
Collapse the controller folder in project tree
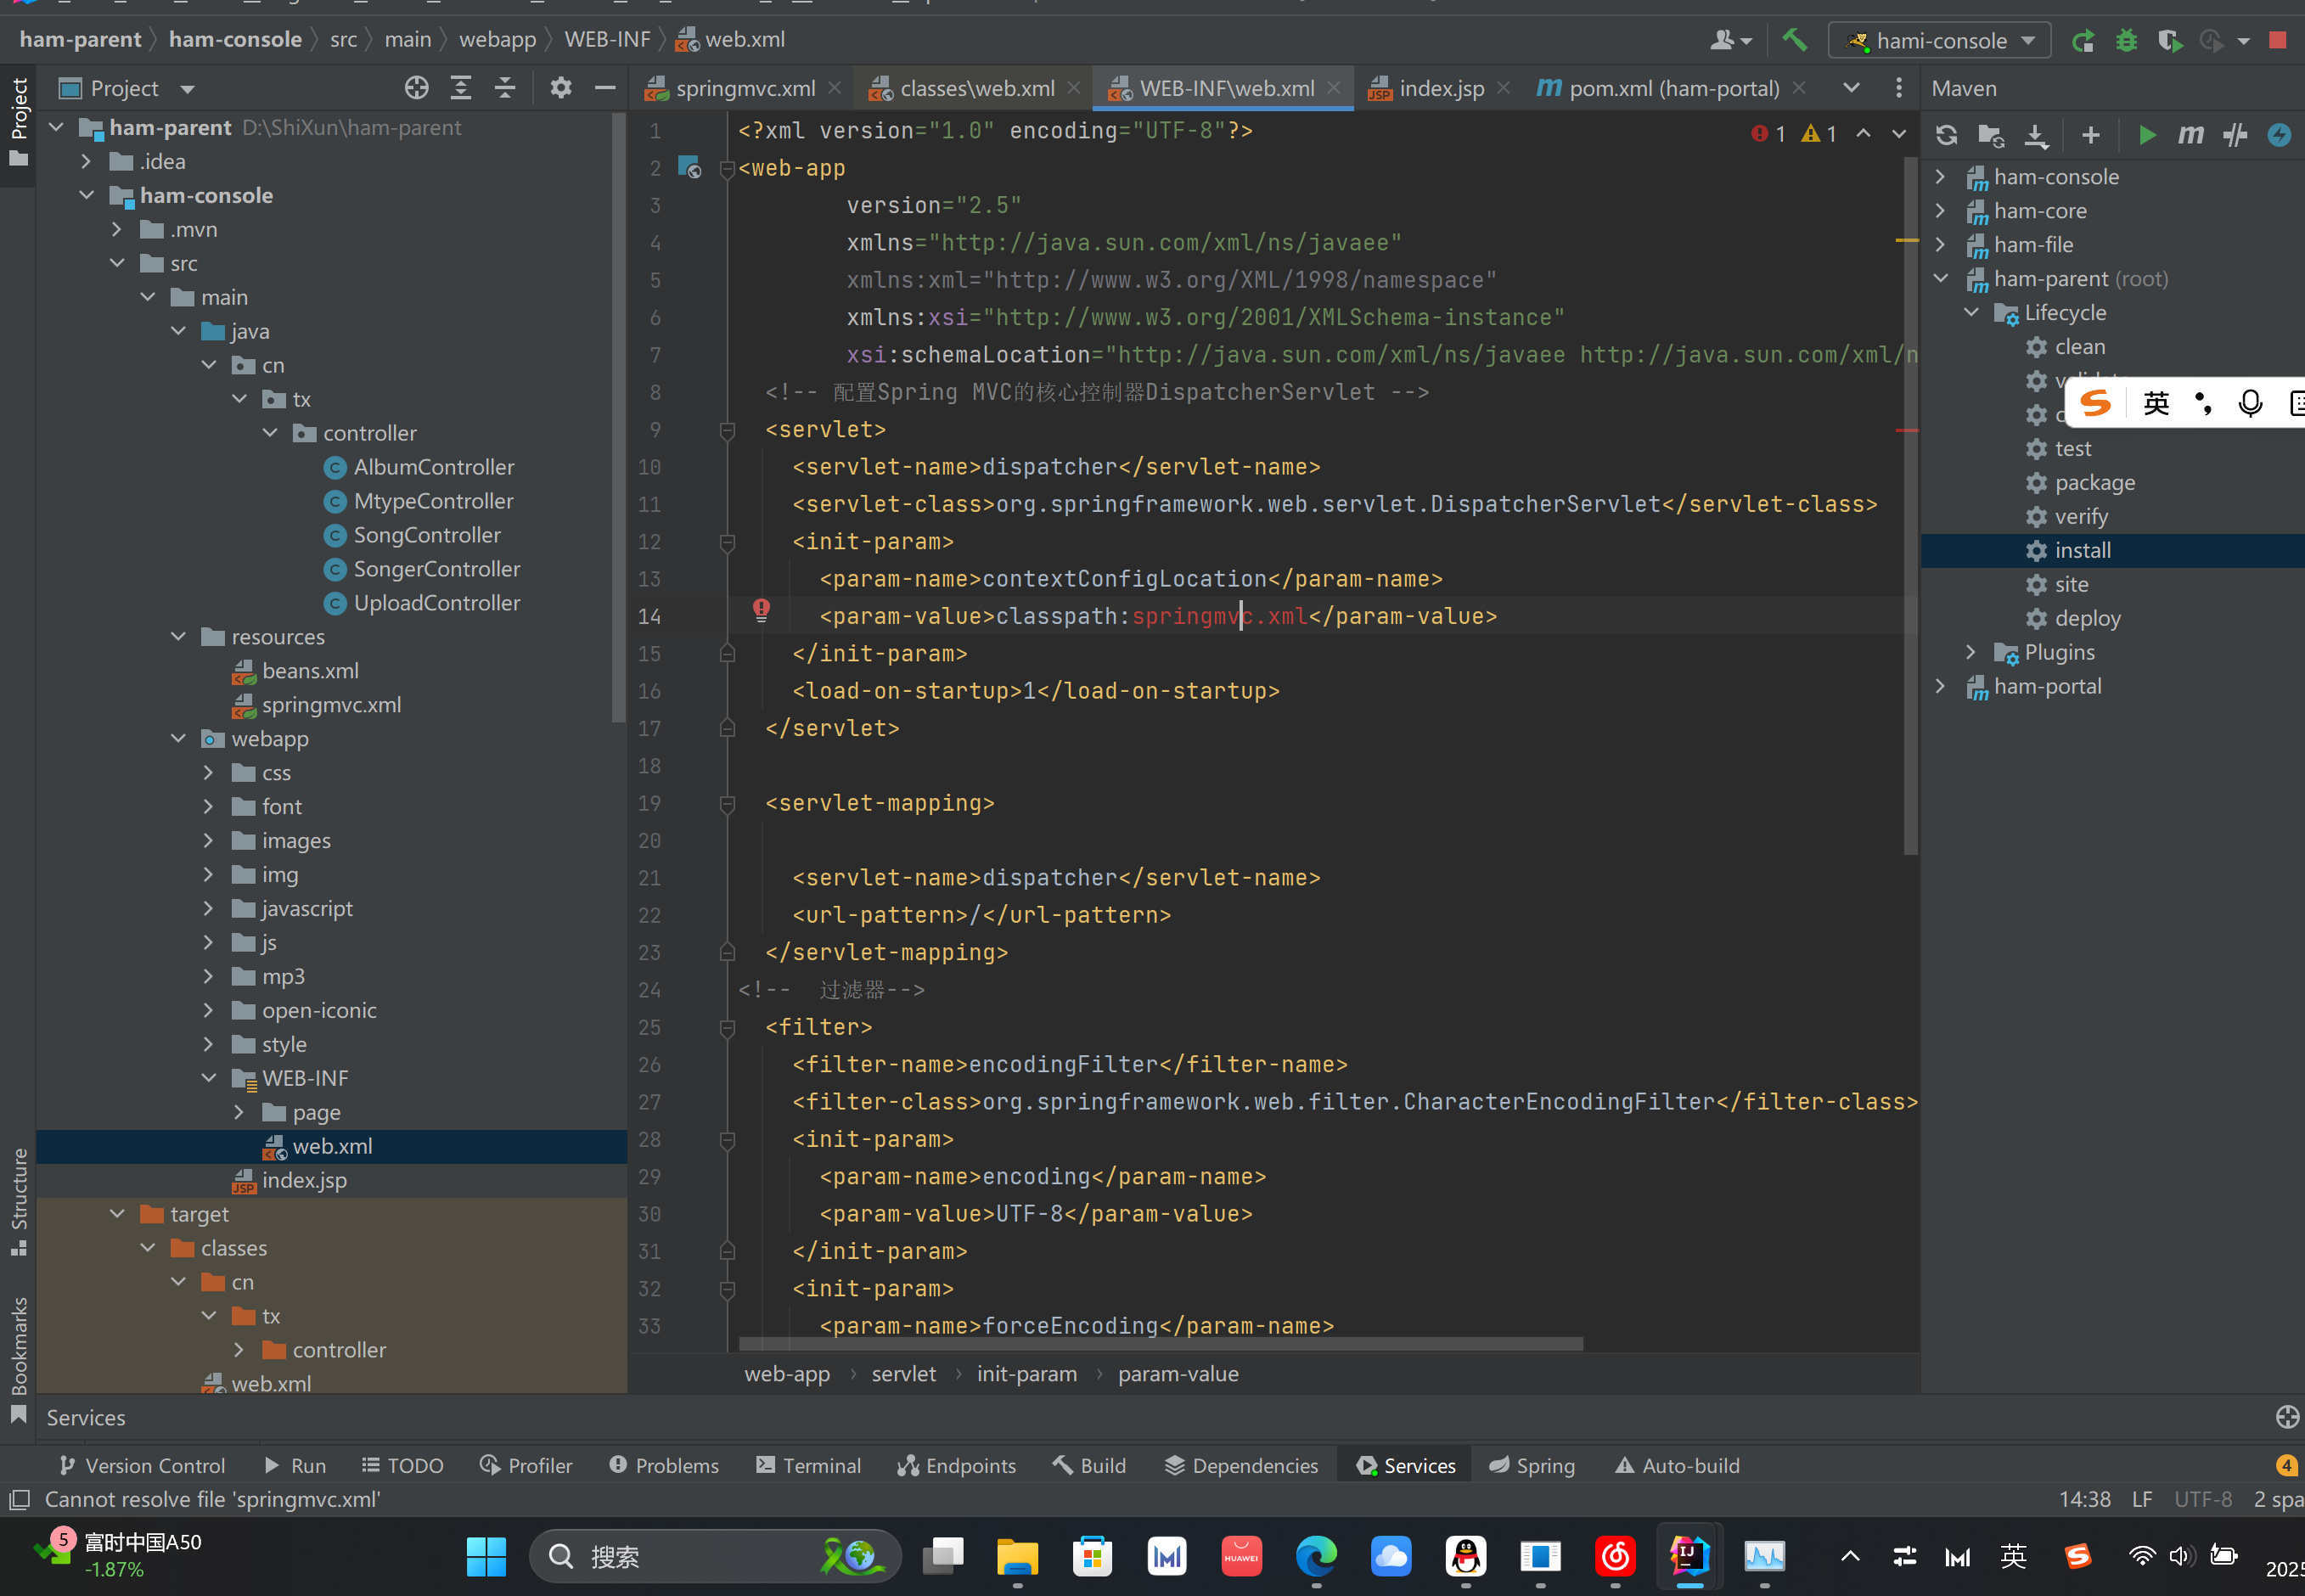270,433
